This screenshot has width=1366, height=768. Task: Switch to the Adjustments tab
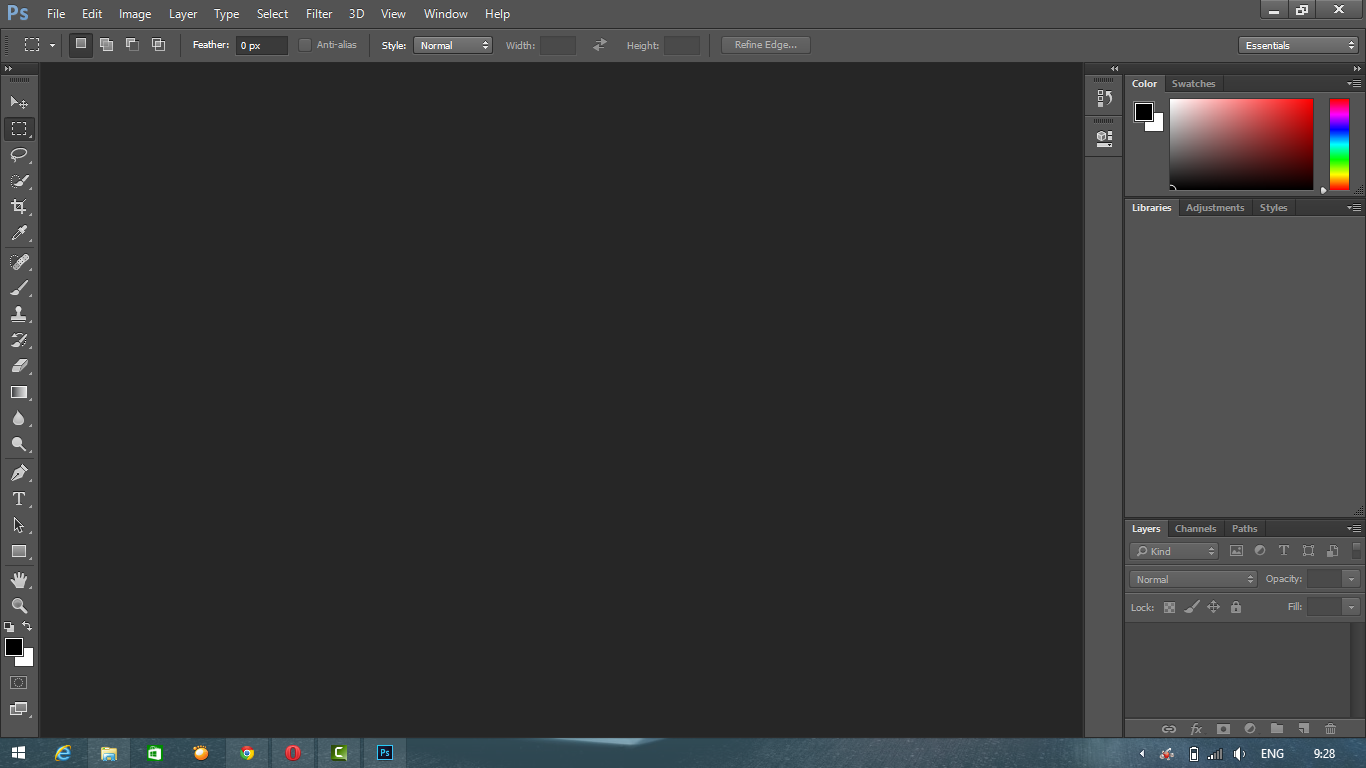[1215, 208]
